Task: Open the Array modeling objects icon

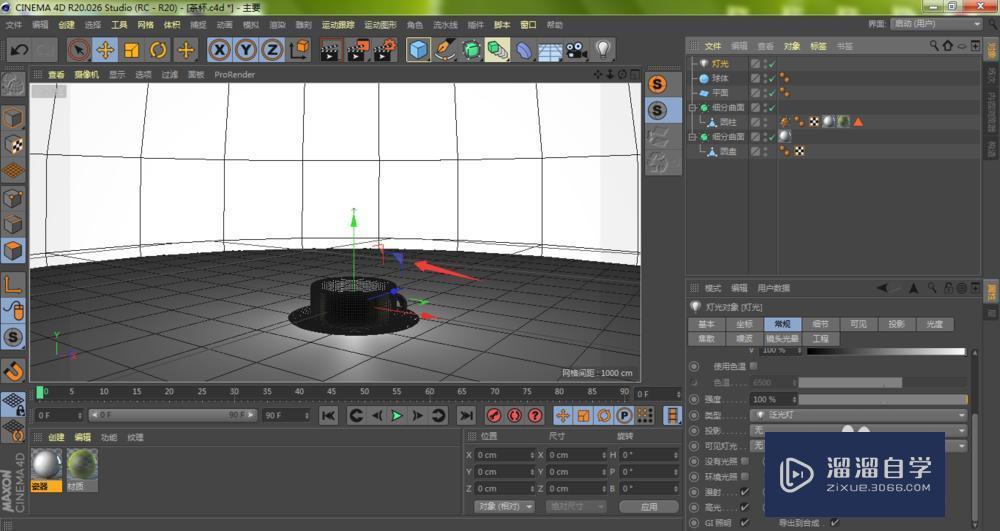Action: pyautogui.click(x=497, y=50)
